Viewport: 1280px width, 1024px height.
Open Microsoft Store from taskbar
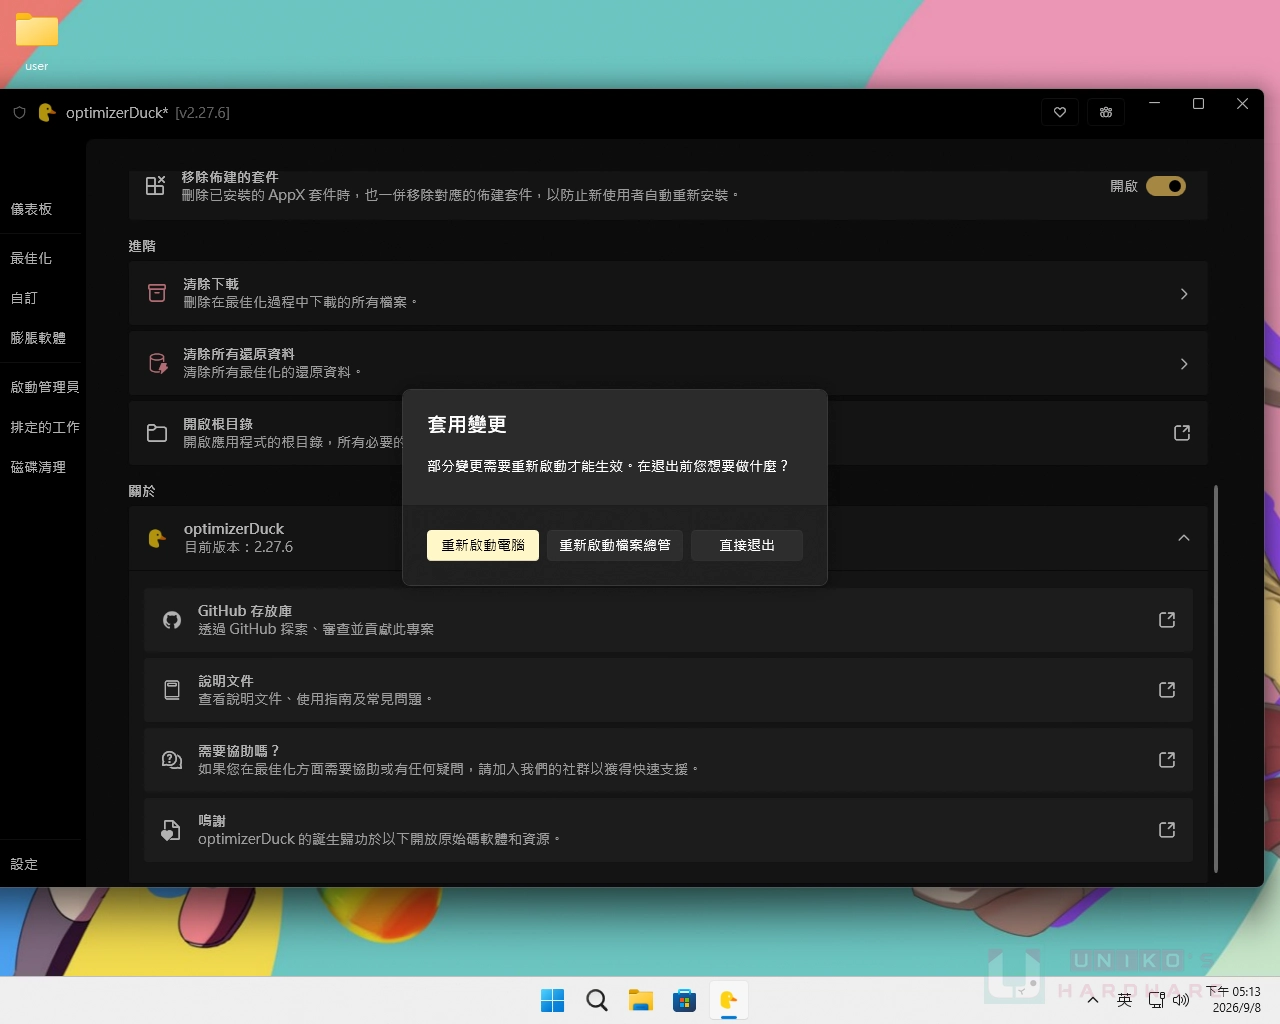[x=684, y=1000]
